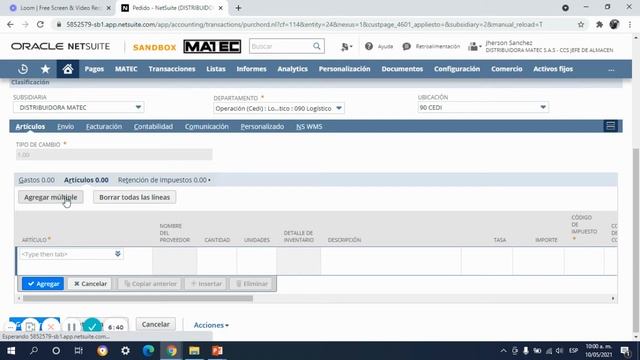This screenshot has width=640, height=360.
Task: Open the Activos fijos menu
Action: [x=553, y=69]
